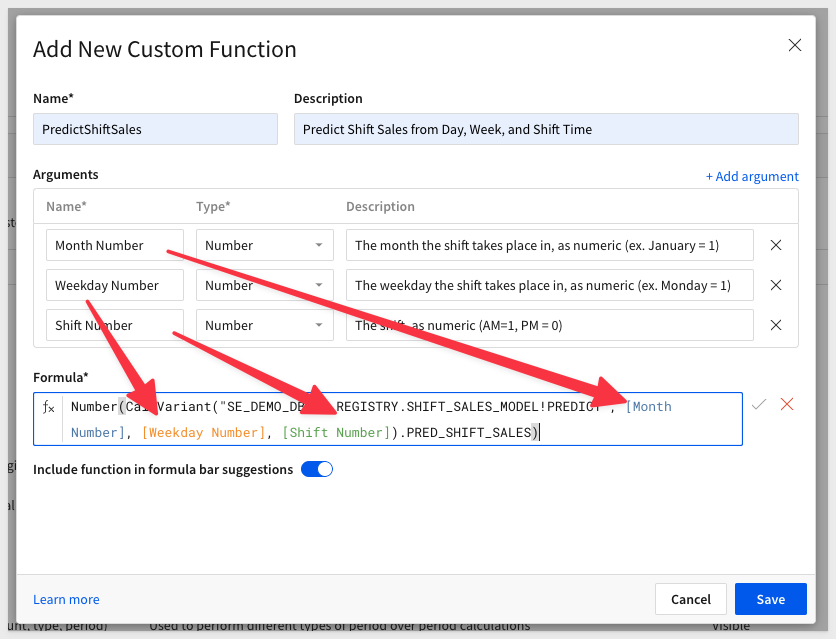Click the fx formula icon
The image size is (836, 639).
click(49, 407)
